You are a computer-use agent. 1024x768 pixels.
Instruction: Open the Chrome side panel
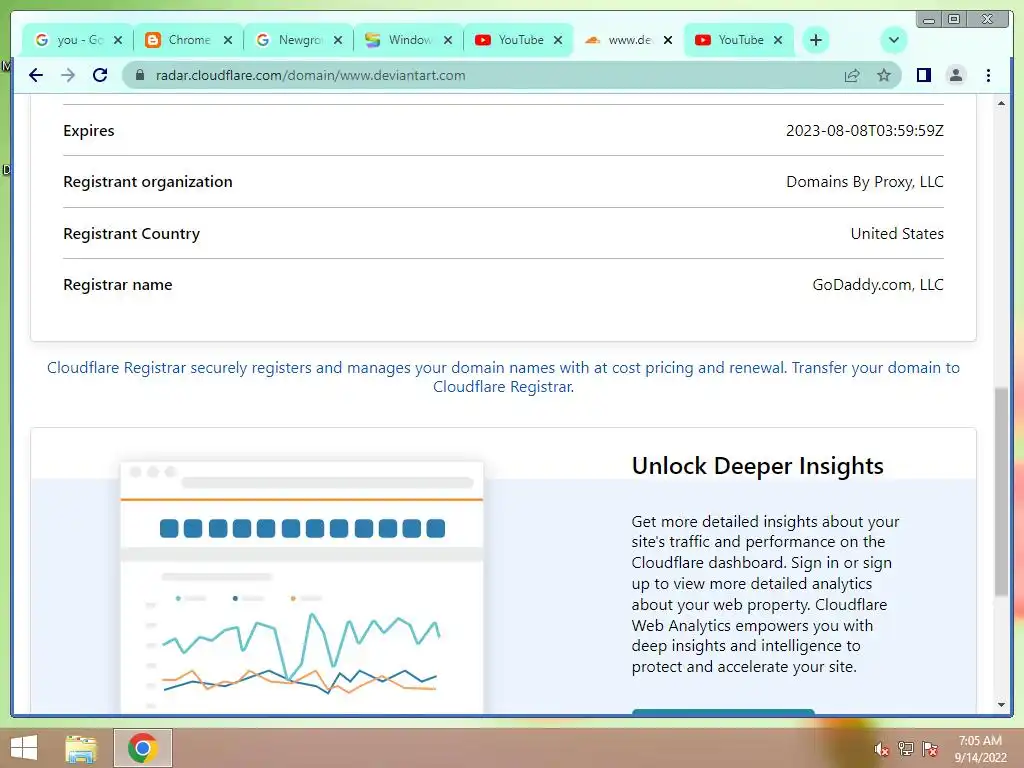(923, 75)
